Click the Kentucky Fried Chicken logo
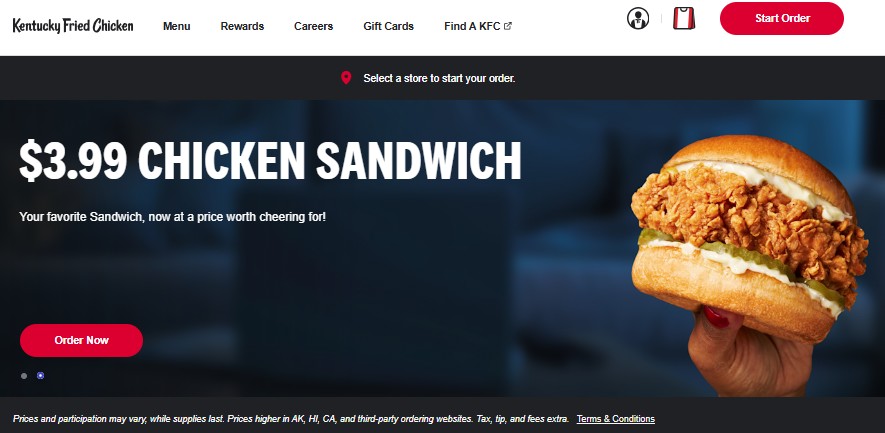Viewport: 885px width, 433px height. click(x=73, y=25)
